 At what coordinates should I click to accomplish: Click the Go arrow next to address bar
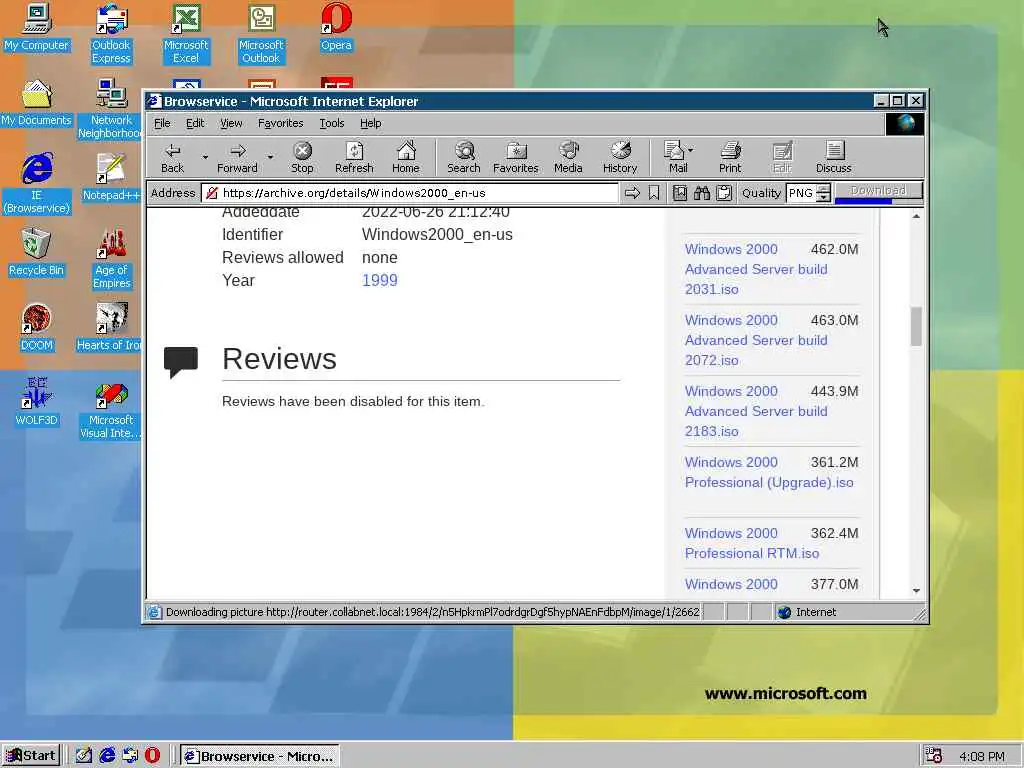point(632,193)
